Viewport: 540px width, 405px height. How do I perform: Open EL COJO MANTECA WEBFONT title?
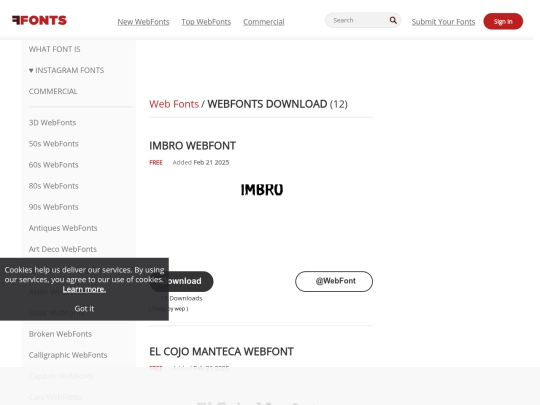click(x=221, y=352)
